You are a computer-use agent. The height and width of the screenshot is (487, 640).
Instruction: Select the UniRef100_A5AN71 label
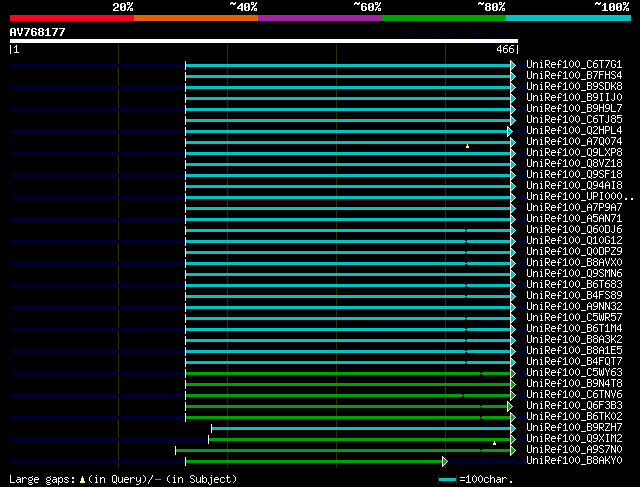point(574,219)
